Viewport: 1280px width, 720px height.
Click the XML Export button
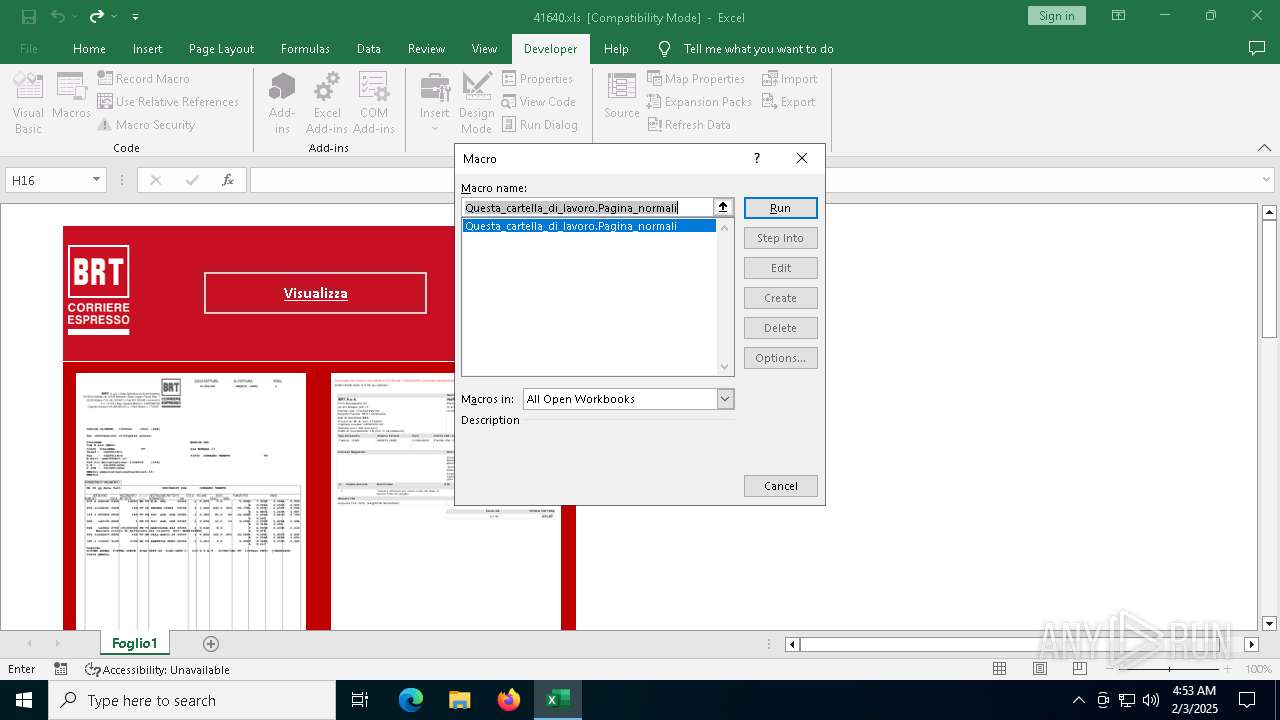tap(789, 102)
